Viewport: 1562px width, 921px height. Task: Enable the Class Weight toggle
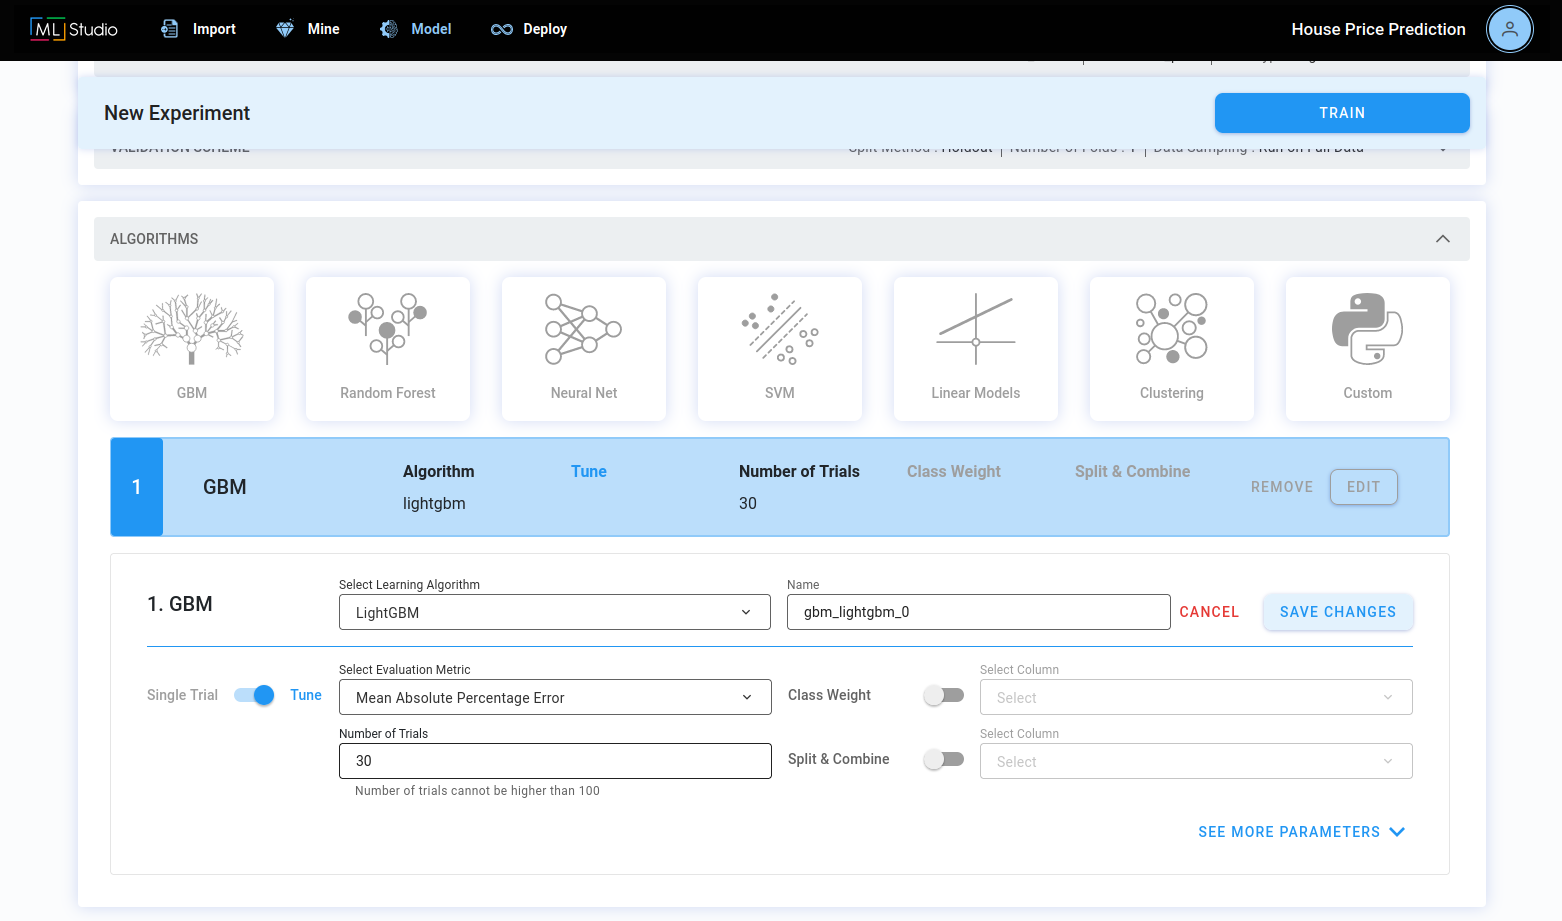point(944,695)
